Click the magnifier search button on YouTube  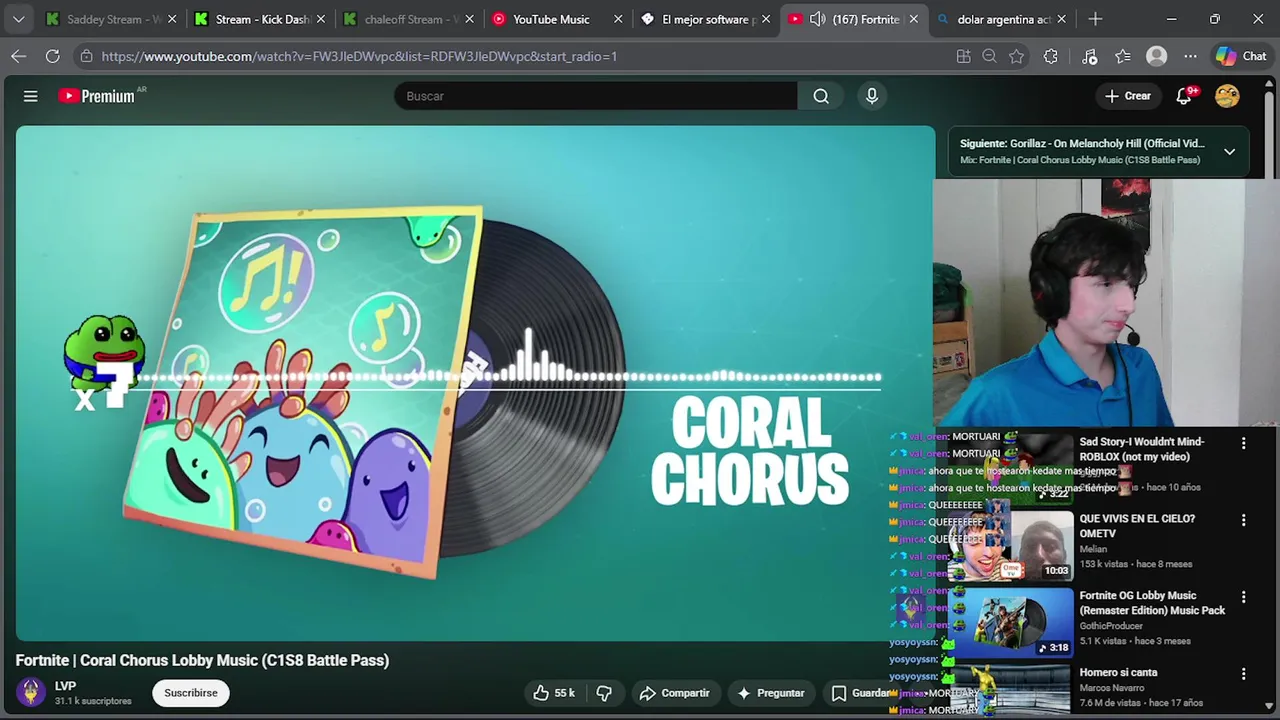point(821,96)
